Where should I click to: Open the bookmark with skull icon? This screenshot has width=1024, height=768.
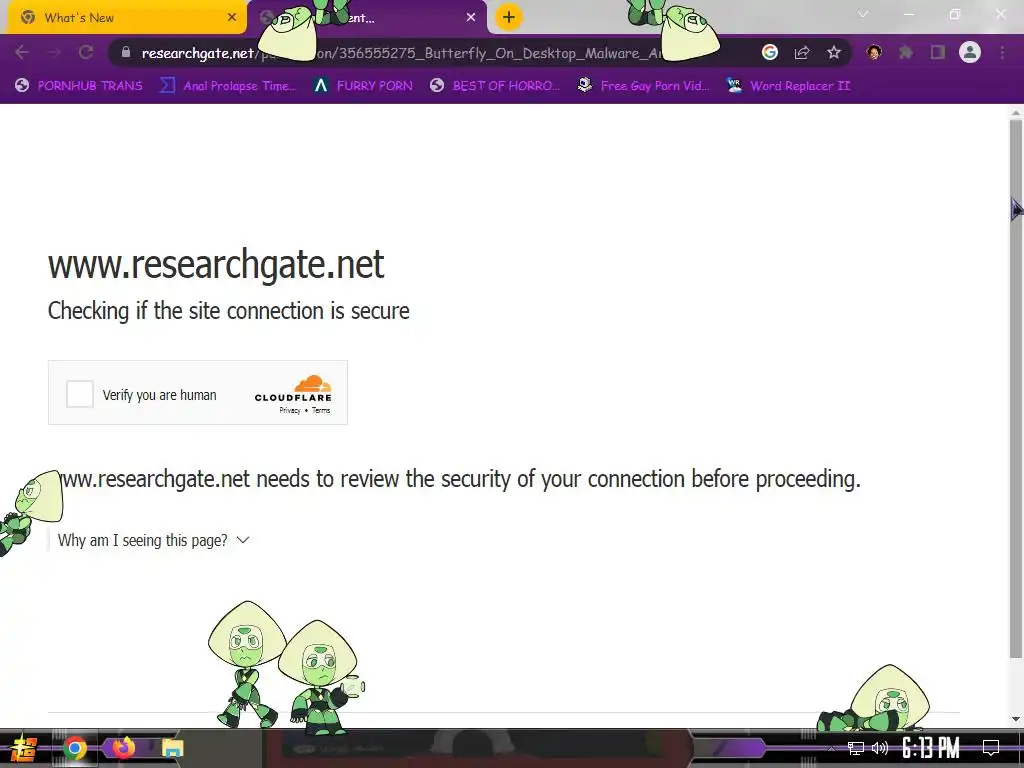click(x=643, y=86)
